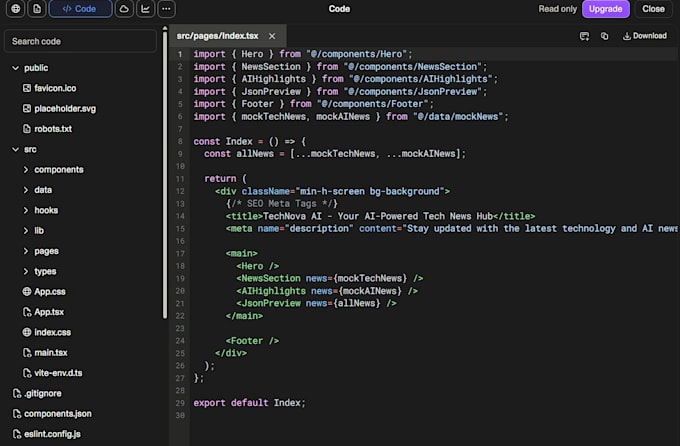Click the purple Upgrade button
Image resolution: width=680 pixels, height=446 pixels.
pos(605,9)
